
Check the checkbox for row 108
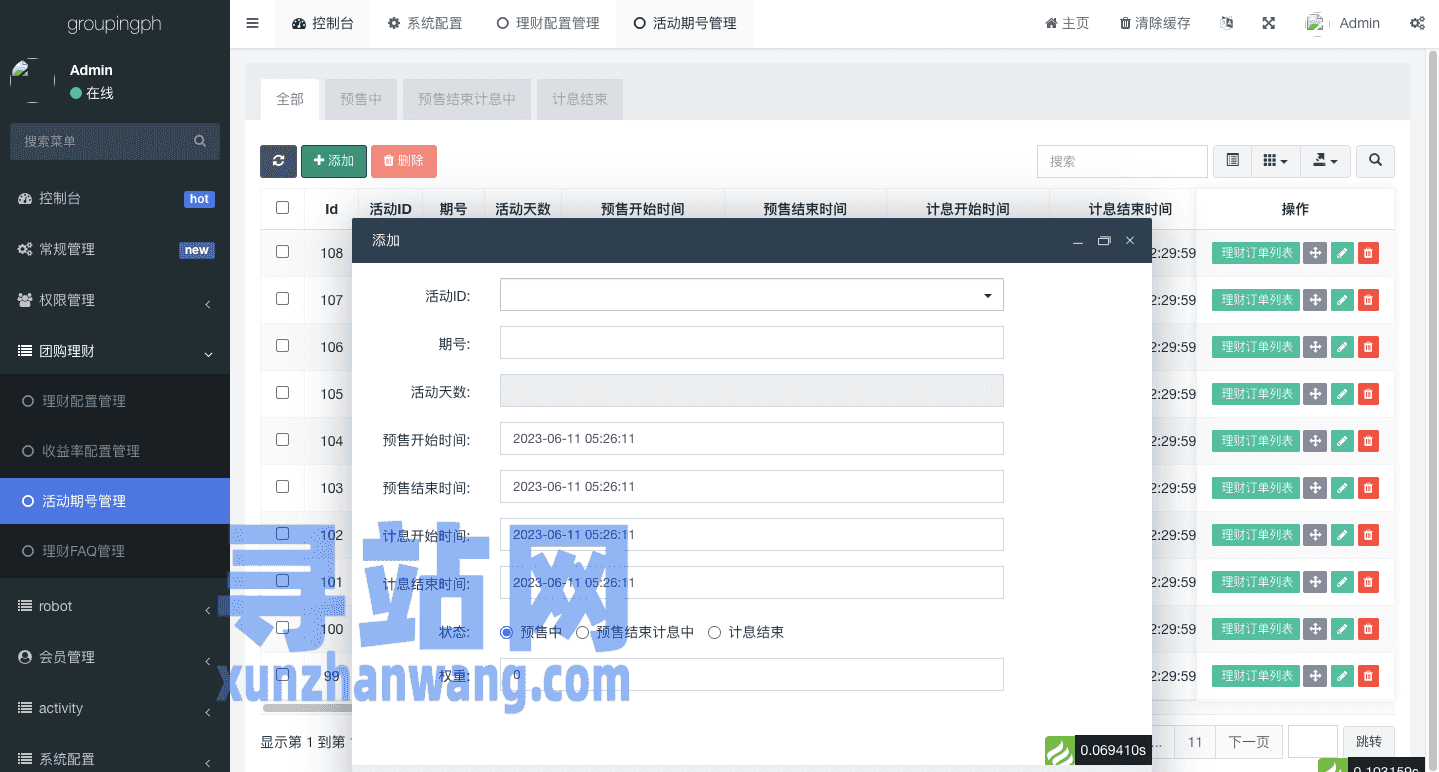282,252
